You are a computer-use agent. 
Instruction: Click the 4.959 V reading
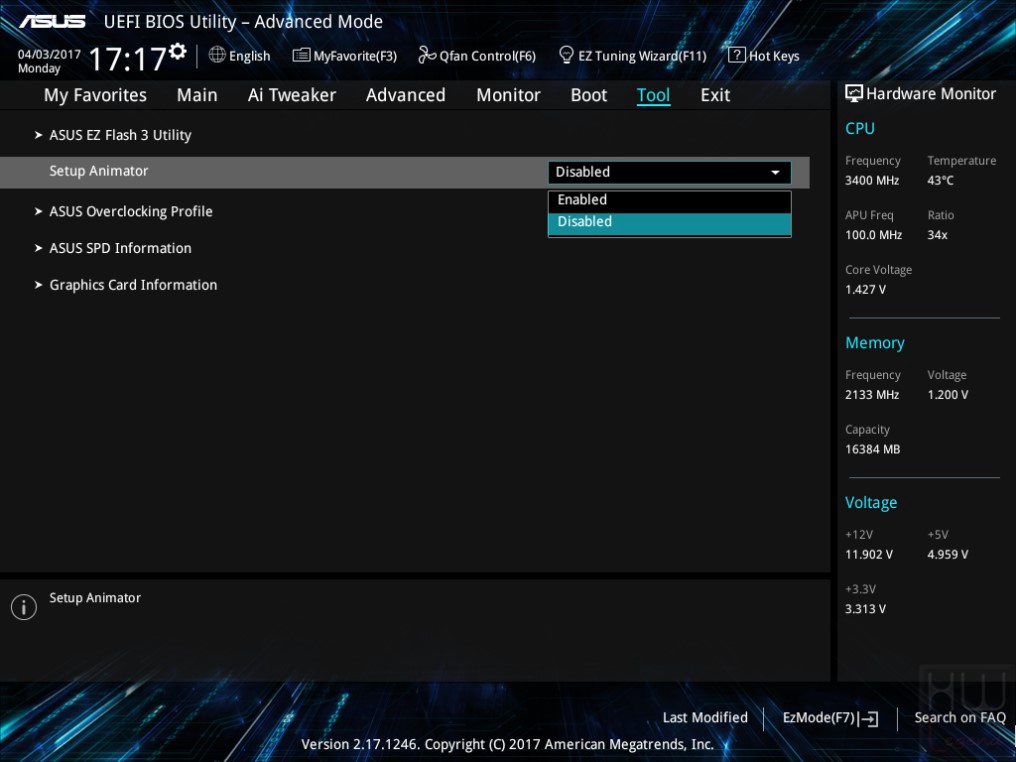tap(948, 555)
